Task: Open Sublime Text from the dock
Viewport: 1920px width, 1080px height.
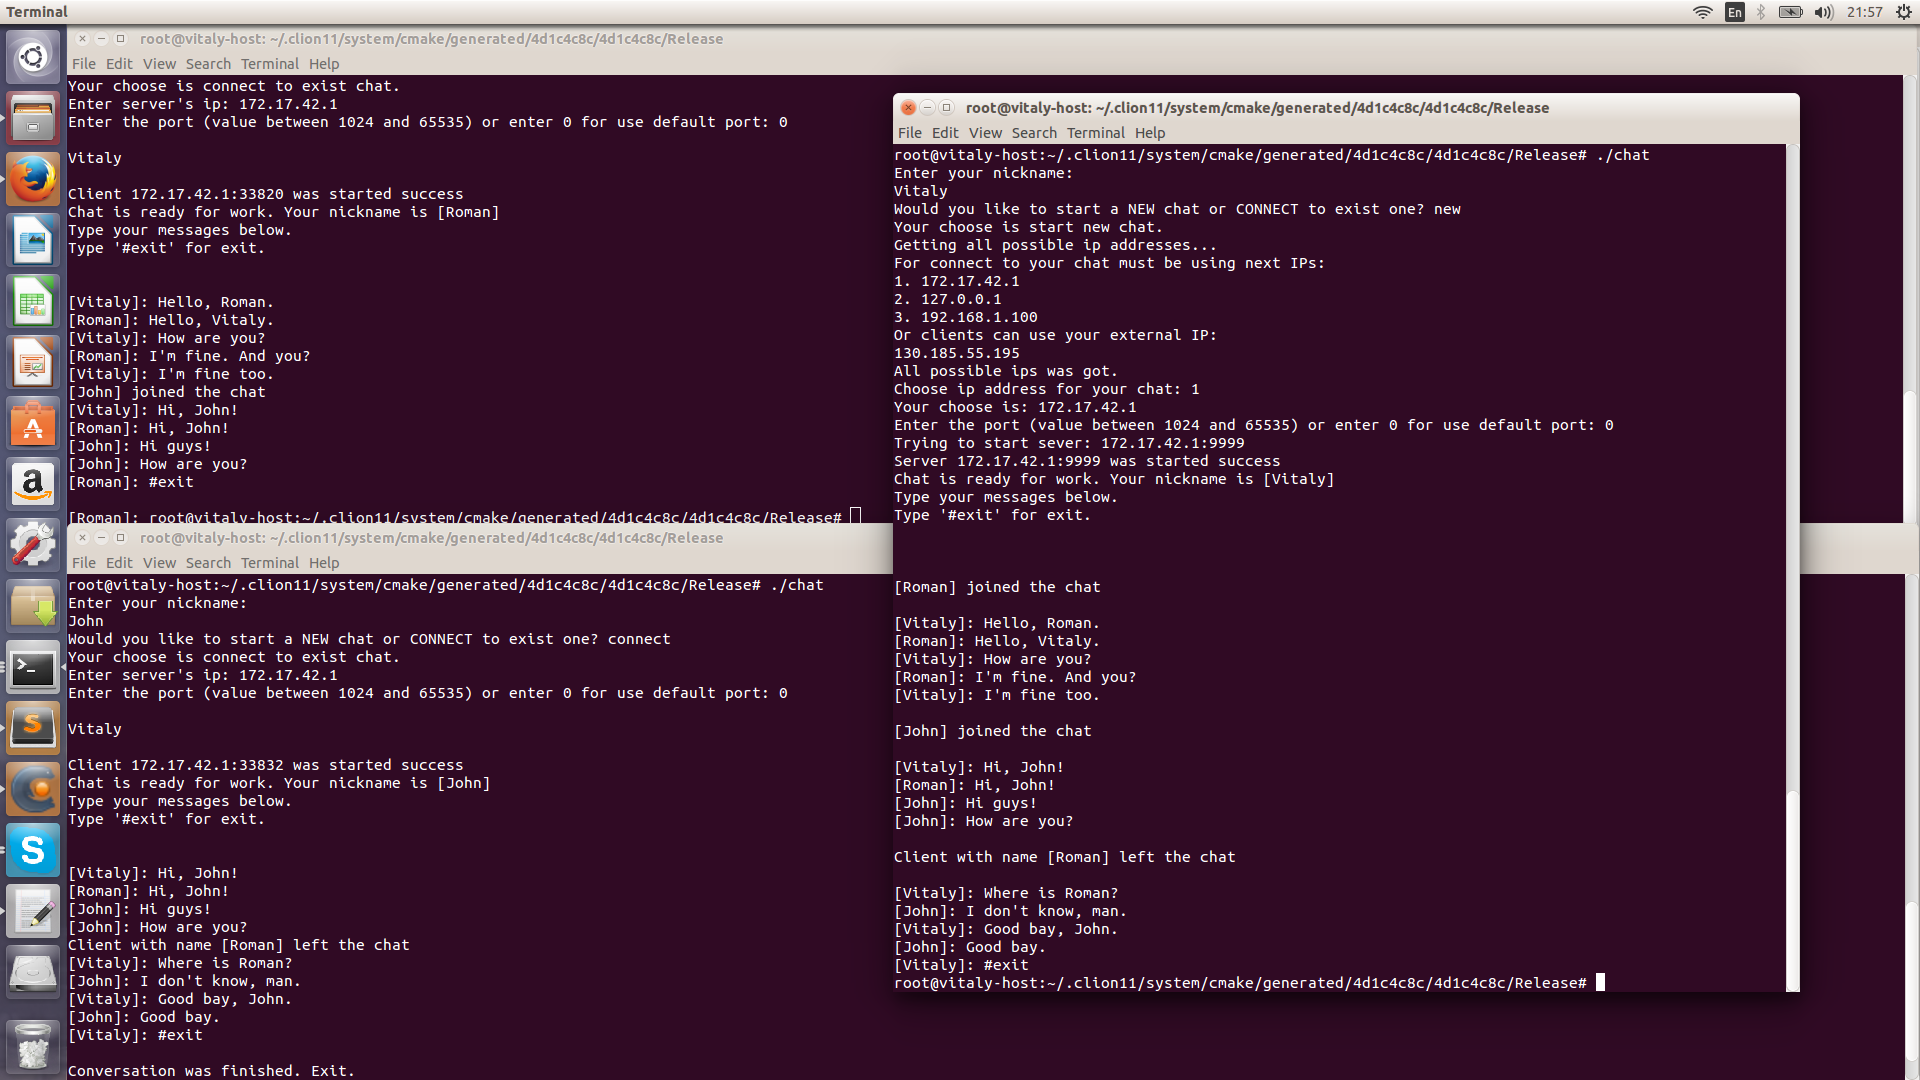Action: coord(33,727)
